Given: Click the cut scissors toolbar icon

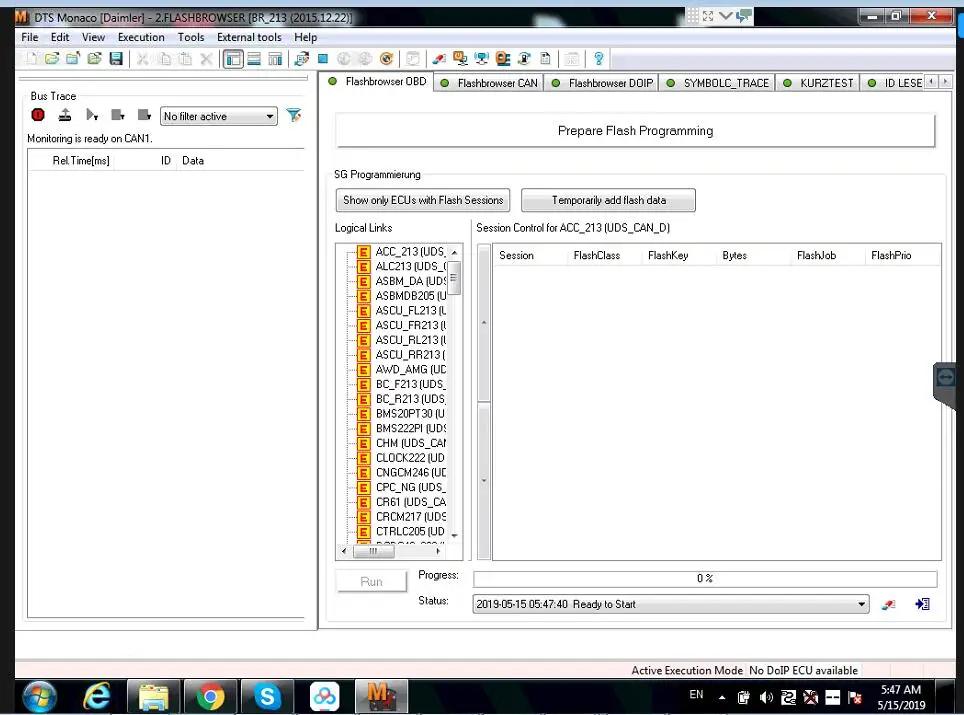Looking at the screenshot, I should coord(143,59).
